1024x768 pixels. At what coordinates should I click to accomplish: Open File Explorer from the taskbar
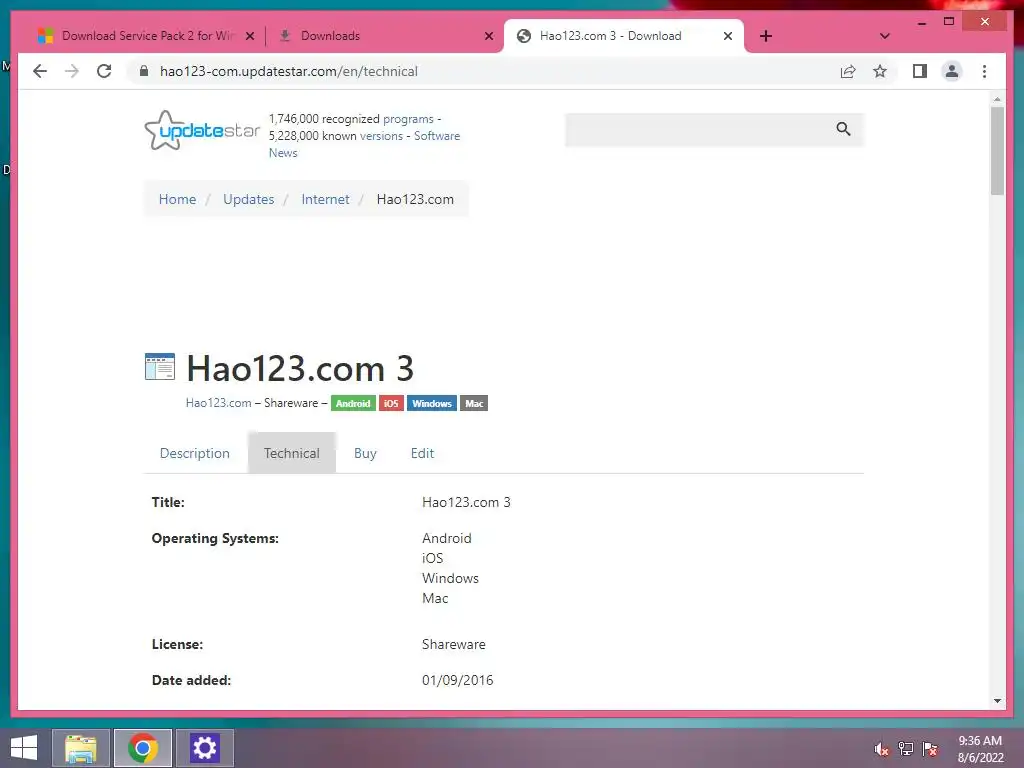pyautogui.click(x=81, y=748)
